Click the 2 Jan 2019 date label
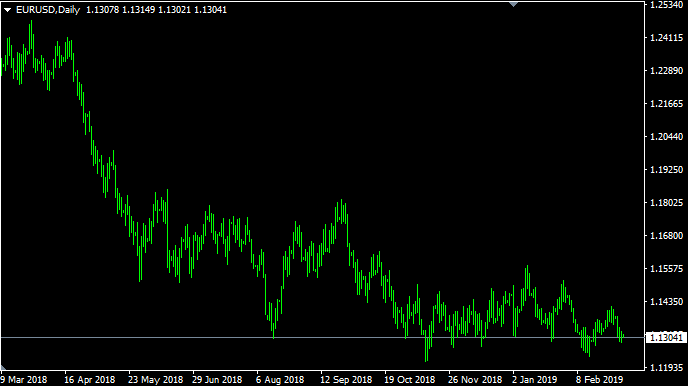 pyautogui.click(x=534, y=379)
